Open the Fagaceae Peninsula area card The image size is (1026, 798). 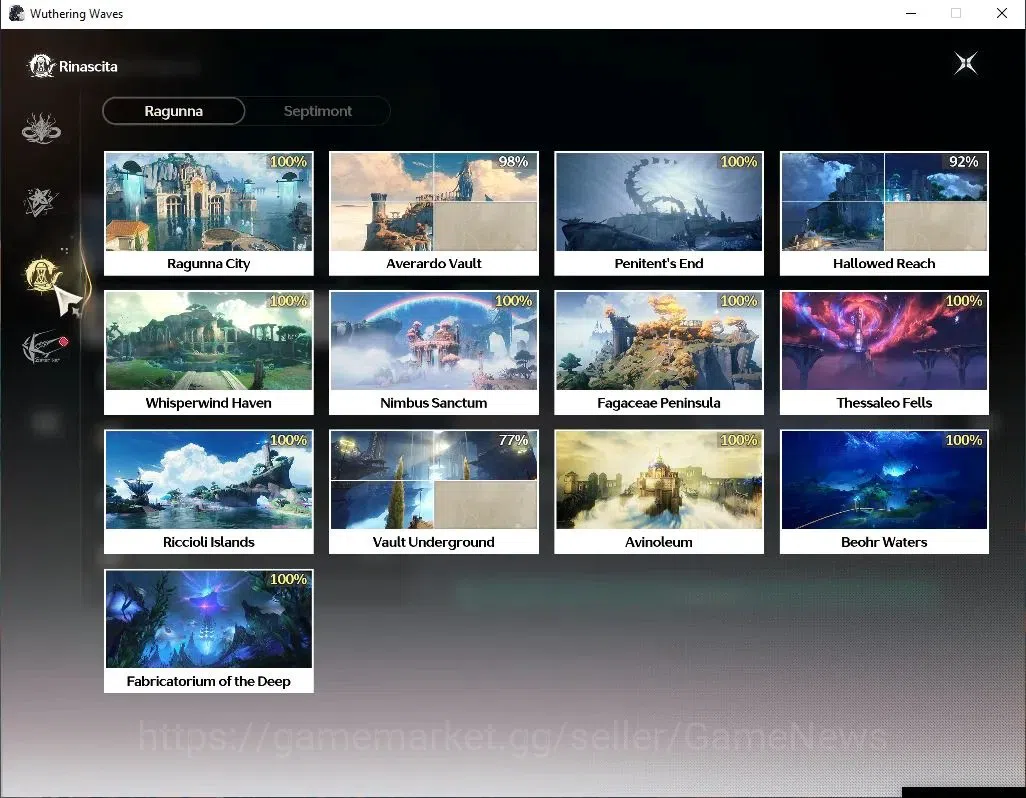pos(659,353)
